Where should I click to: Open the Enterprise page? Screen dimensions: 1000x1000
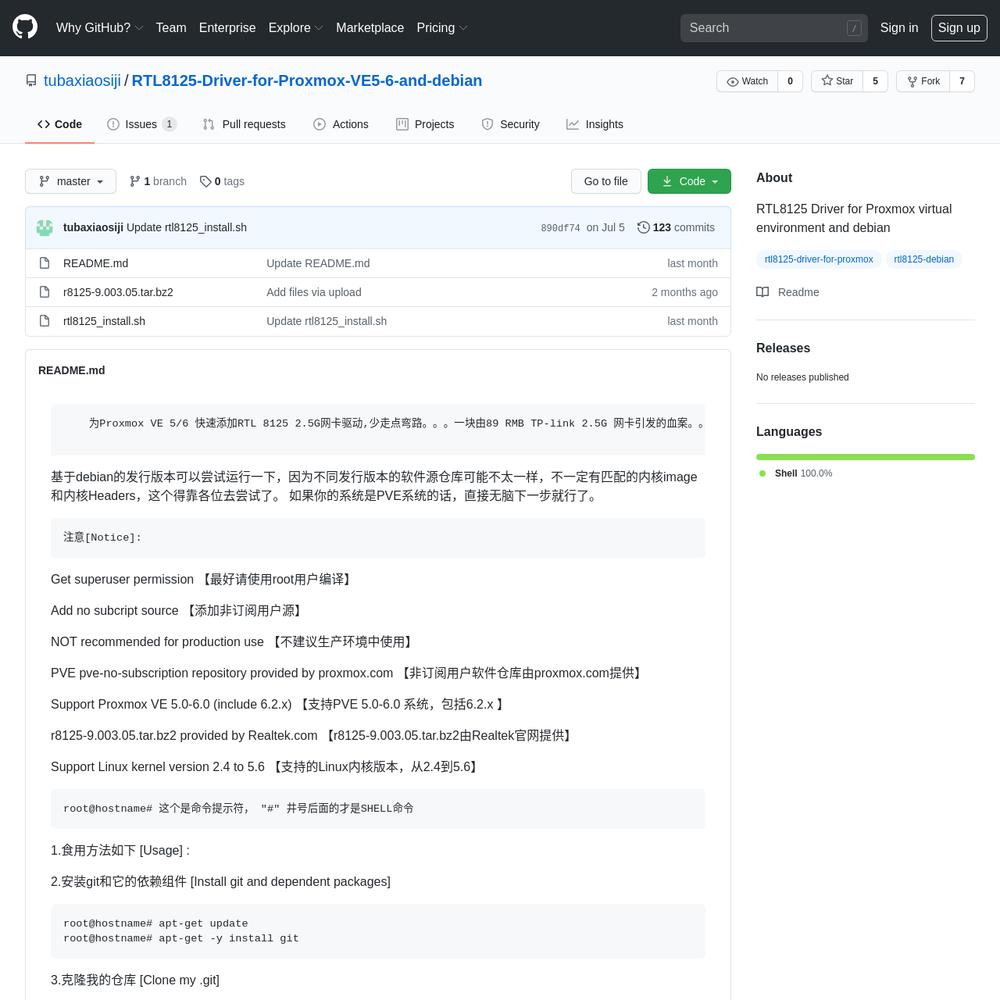coord(227,27)
